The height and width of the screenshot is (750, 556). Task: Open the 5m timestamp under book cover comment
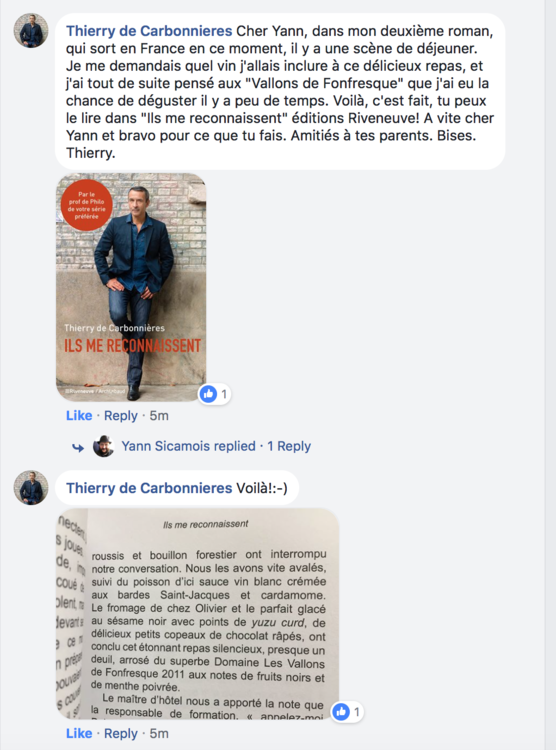tap(159, 416)
